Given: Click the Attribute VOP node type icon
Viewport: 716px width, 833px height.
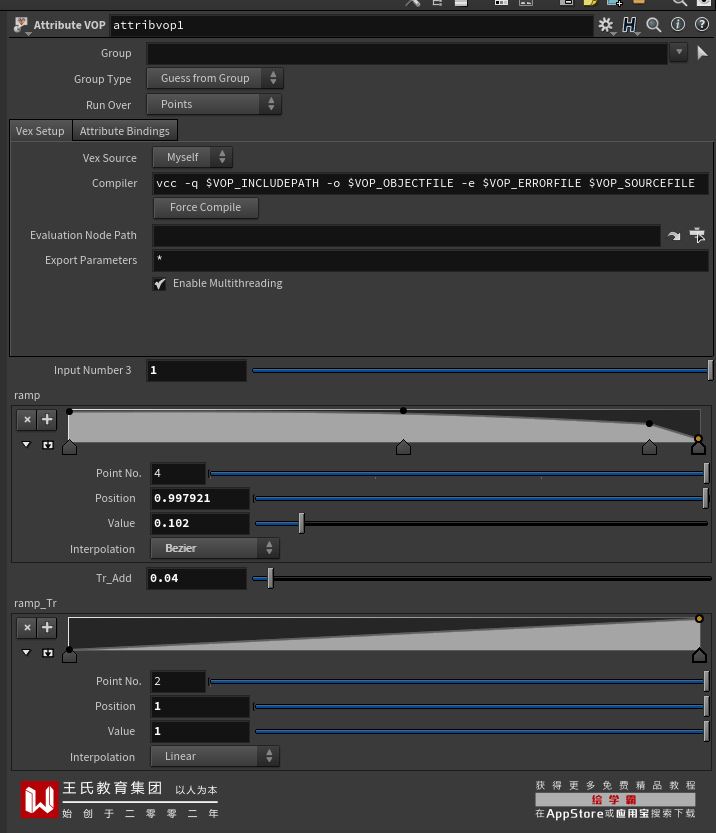Looking at the screenshot, I should click(x=21, y=24).
